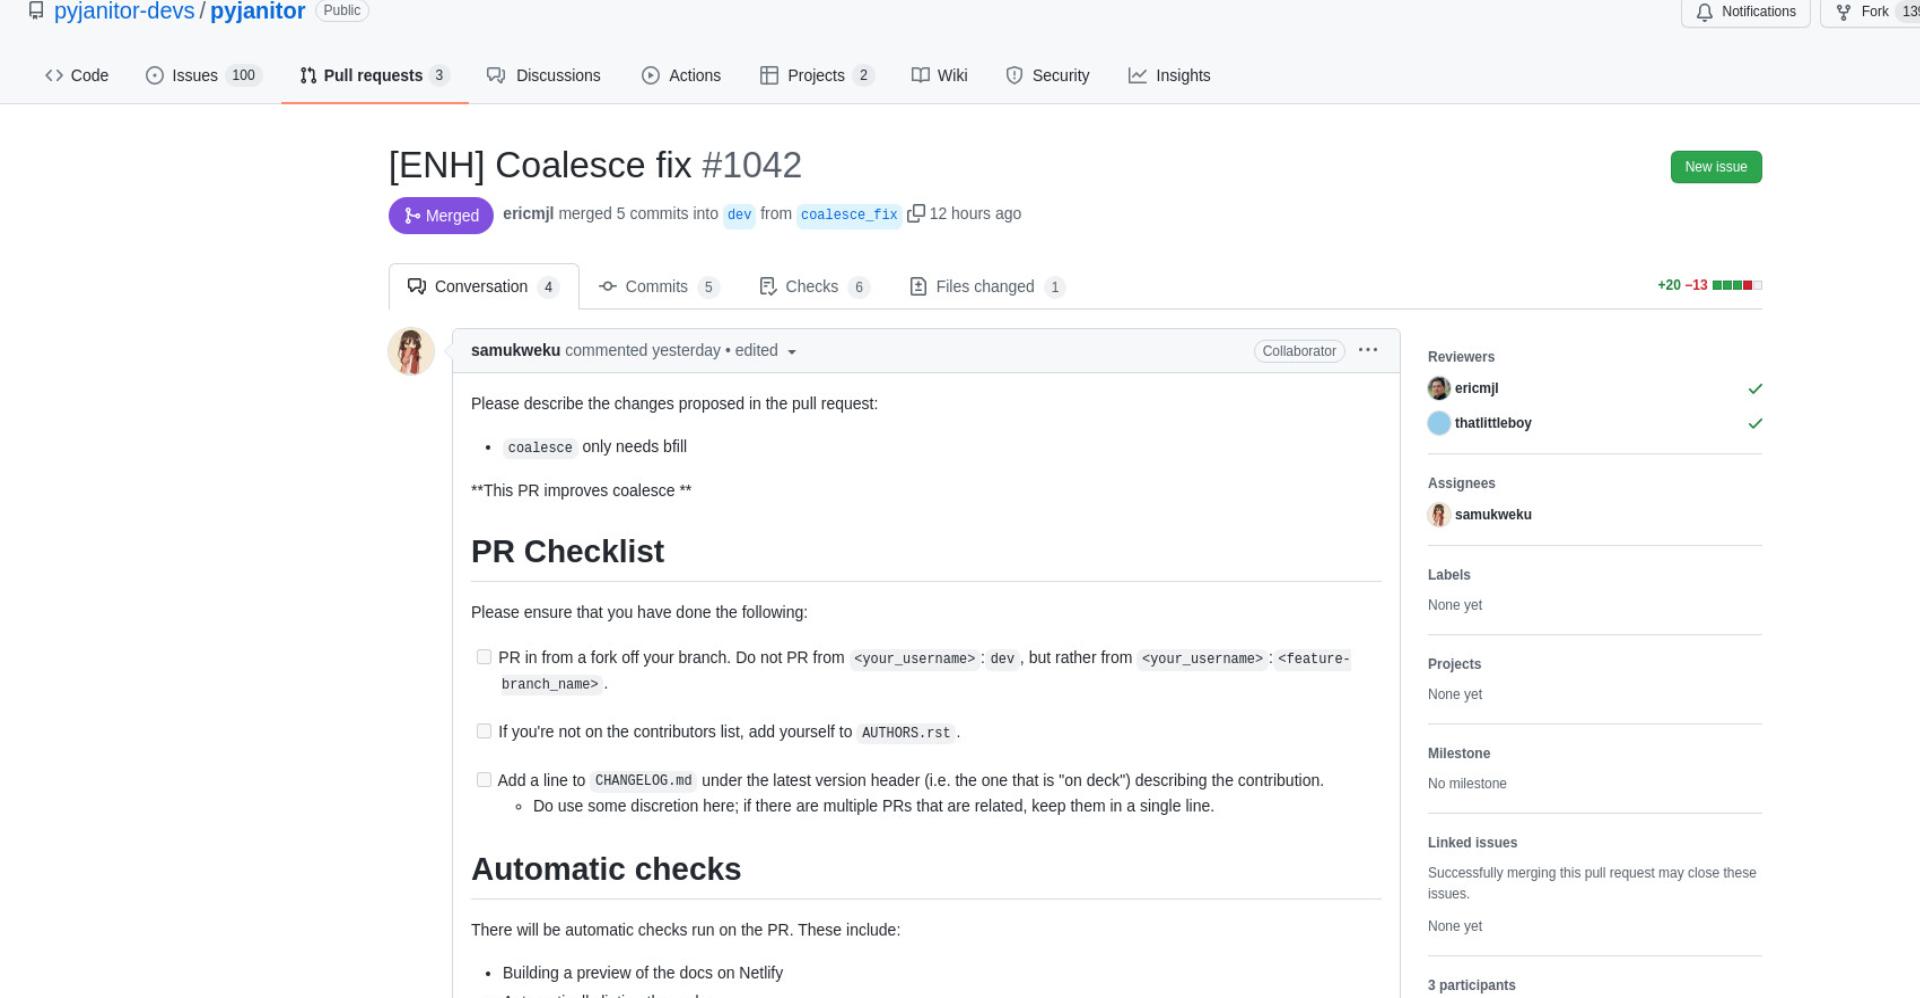Click thatlittleboy's reviewer avatar

1439,423
